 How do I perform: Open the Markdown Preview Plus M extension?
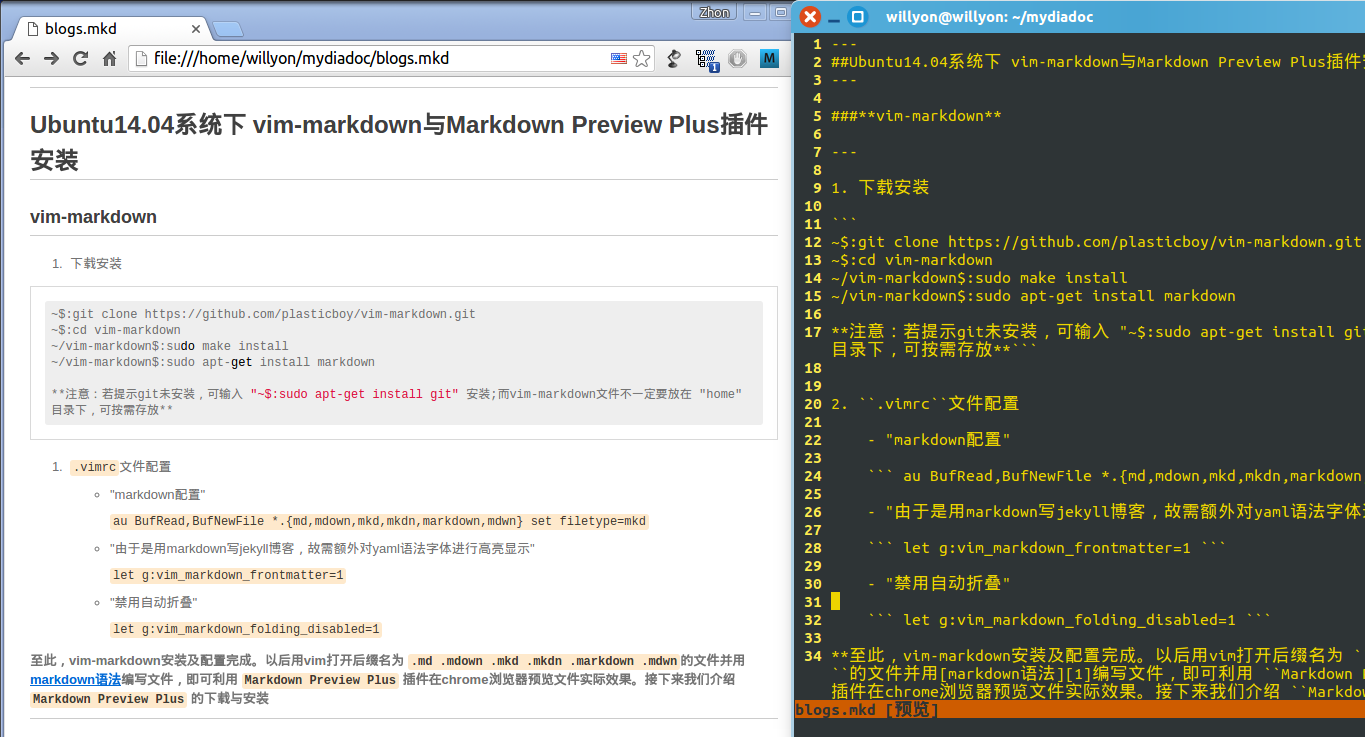(x=769, y=59)
